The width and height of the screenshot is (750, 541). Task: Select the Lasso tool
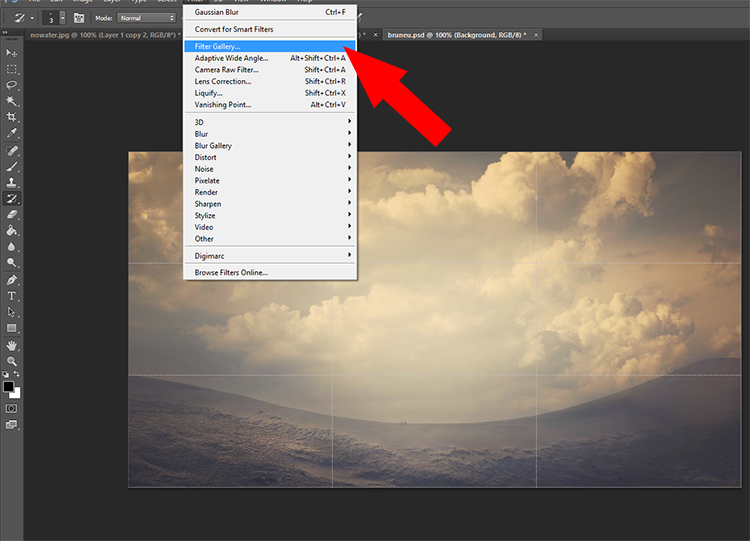(11, 85)
